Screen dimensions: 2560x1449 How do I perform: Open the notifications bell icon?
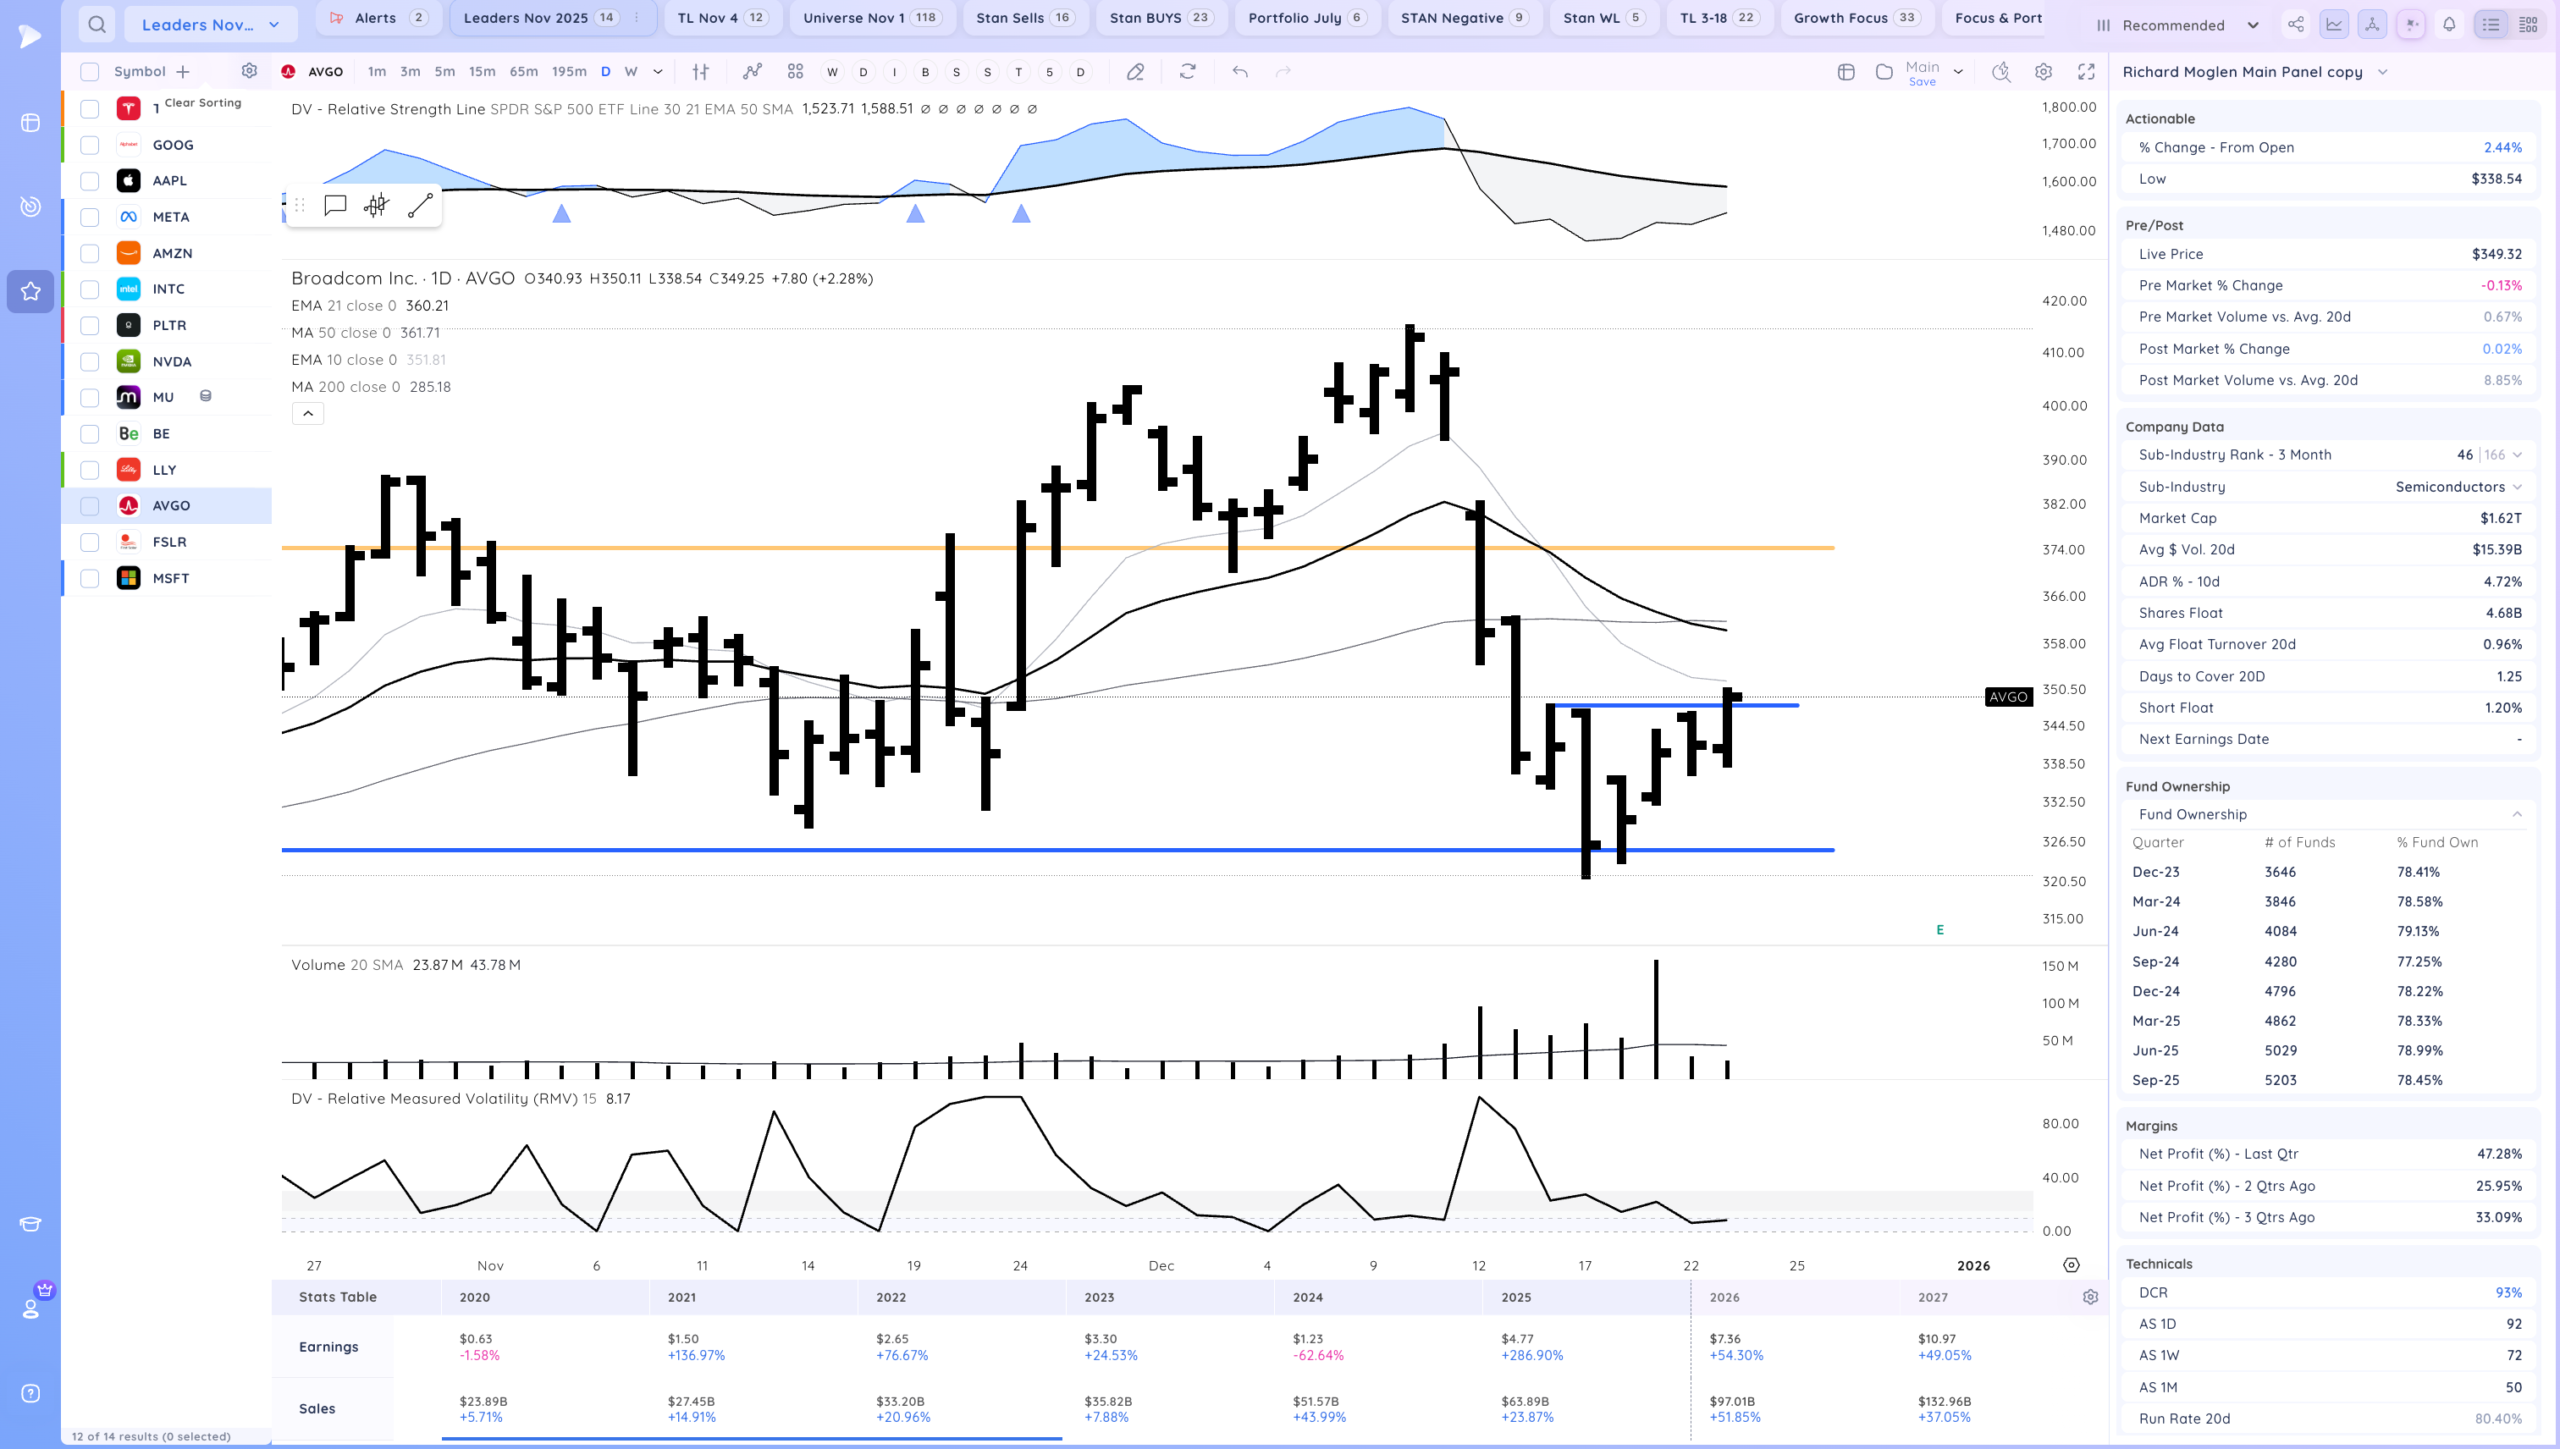[2449, 25]
